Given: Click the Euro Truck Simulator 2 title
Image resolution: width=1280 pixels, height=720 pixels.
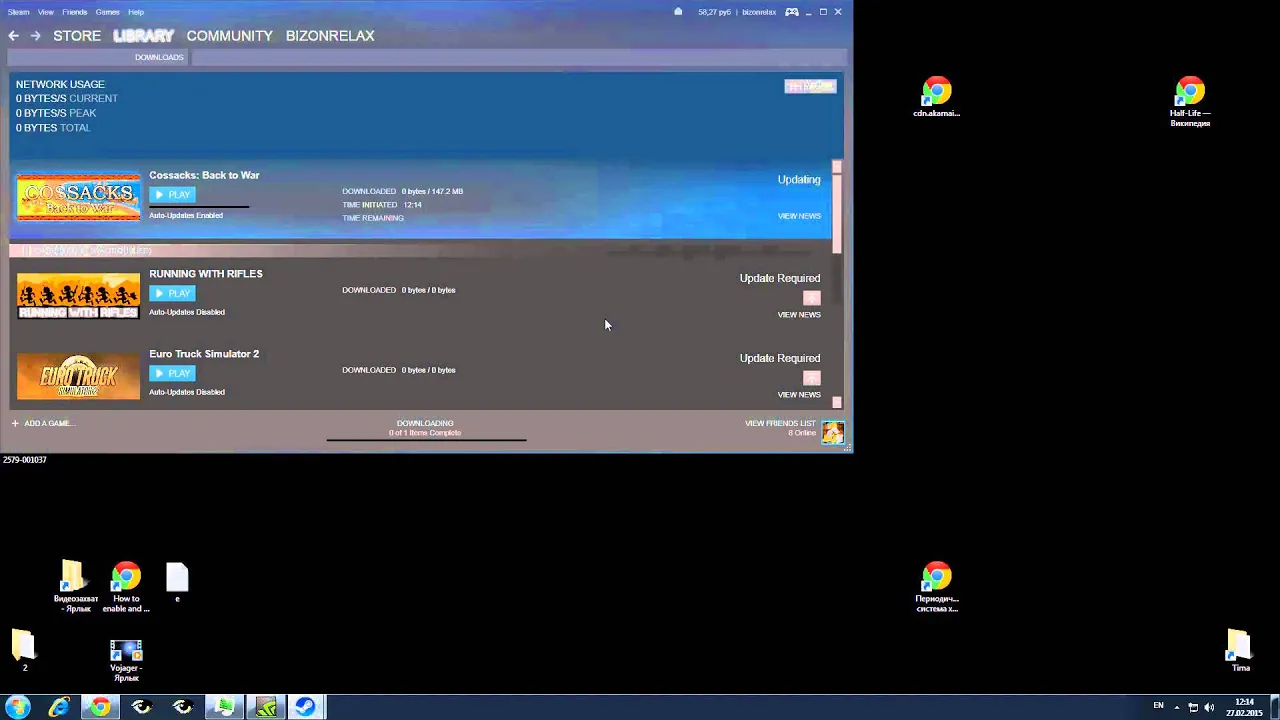Looking at the screenshot, I should (x=204, y=354).
